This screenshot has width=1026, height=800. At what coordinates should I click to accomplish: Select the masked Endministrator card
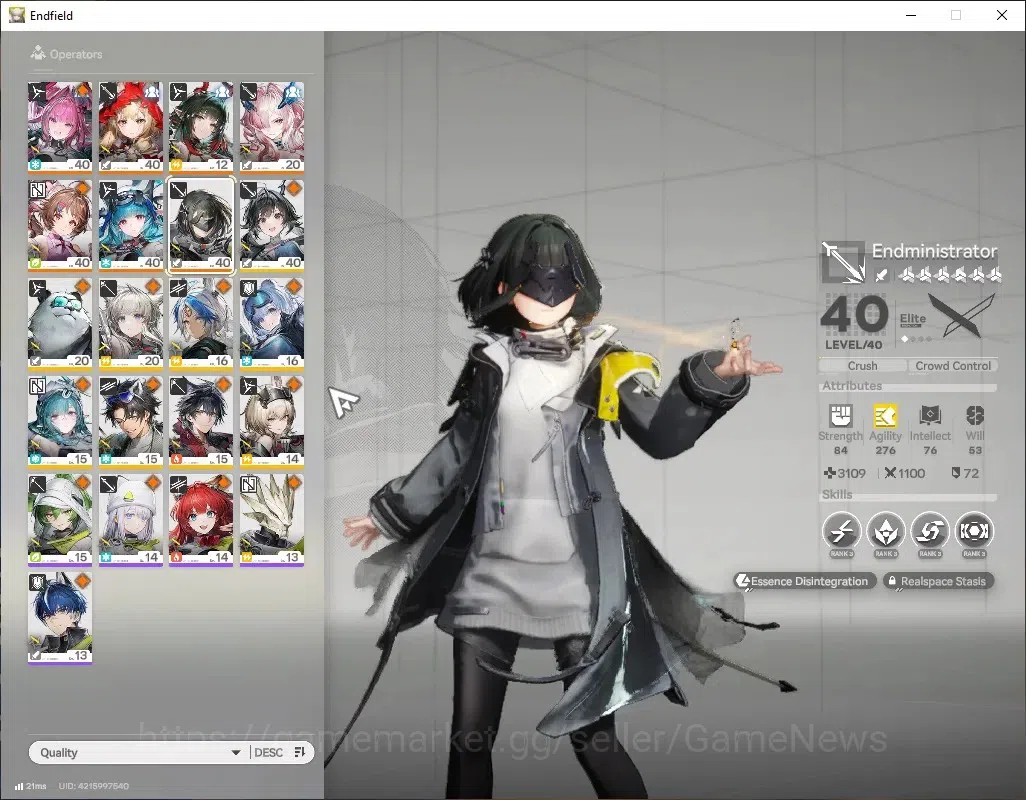point(201,225)
